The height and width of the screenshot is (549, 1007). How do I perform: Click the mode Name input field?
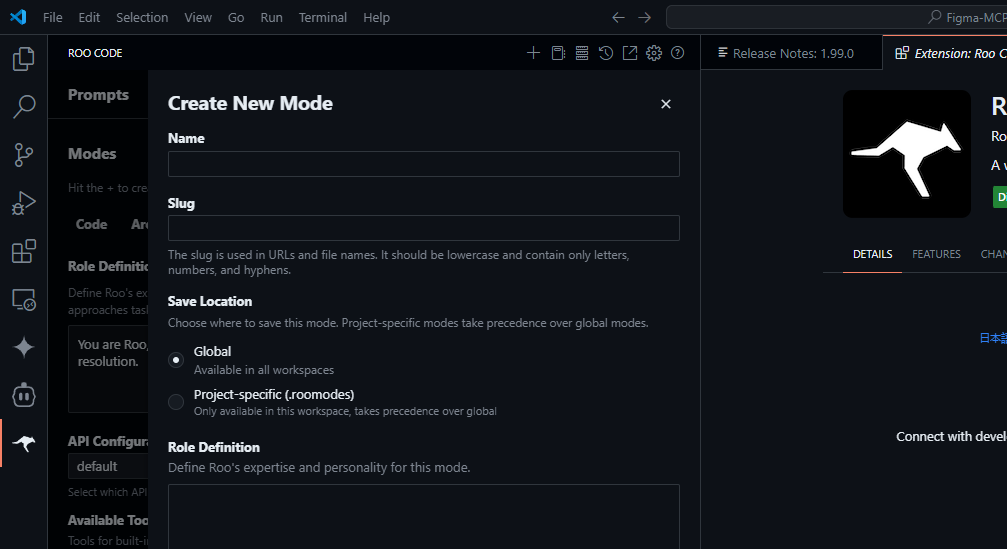[x=424, y=164]
